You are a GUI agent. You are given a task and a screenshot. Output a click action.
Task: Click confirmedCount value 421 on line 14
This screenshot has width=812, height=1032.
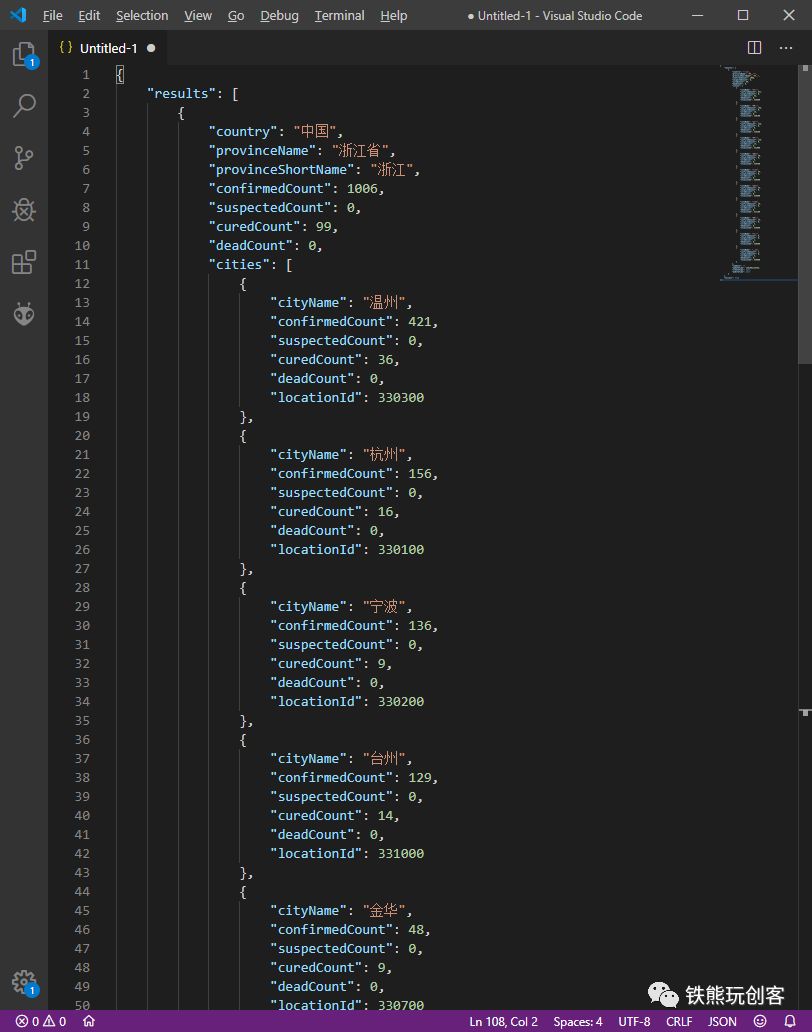(x=419, y=322)
